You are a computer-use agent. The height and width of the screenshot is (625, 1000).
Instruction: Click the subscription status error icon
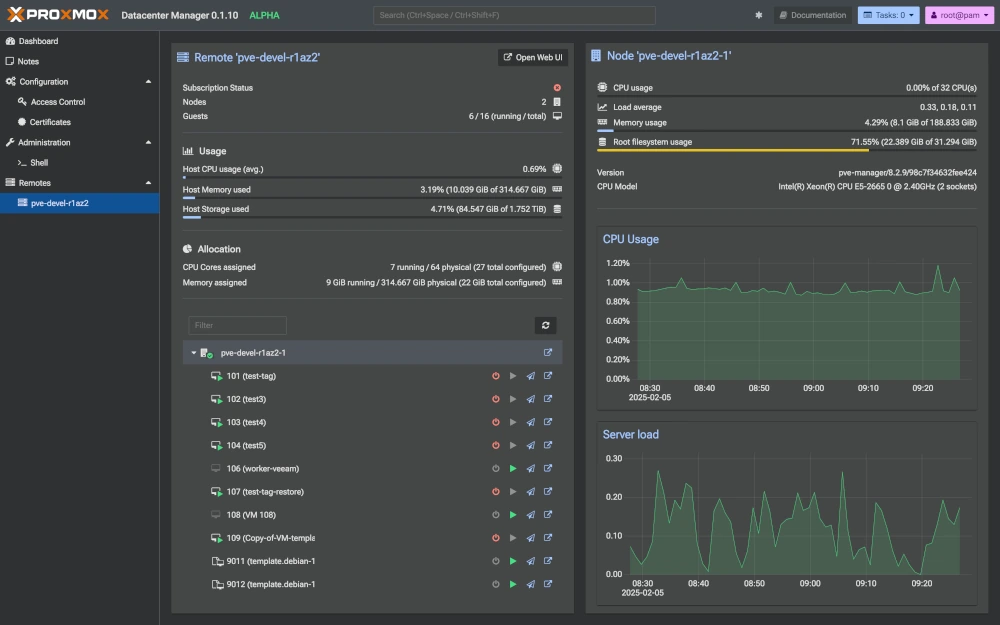pyautogui.click(x=557, y=88)
